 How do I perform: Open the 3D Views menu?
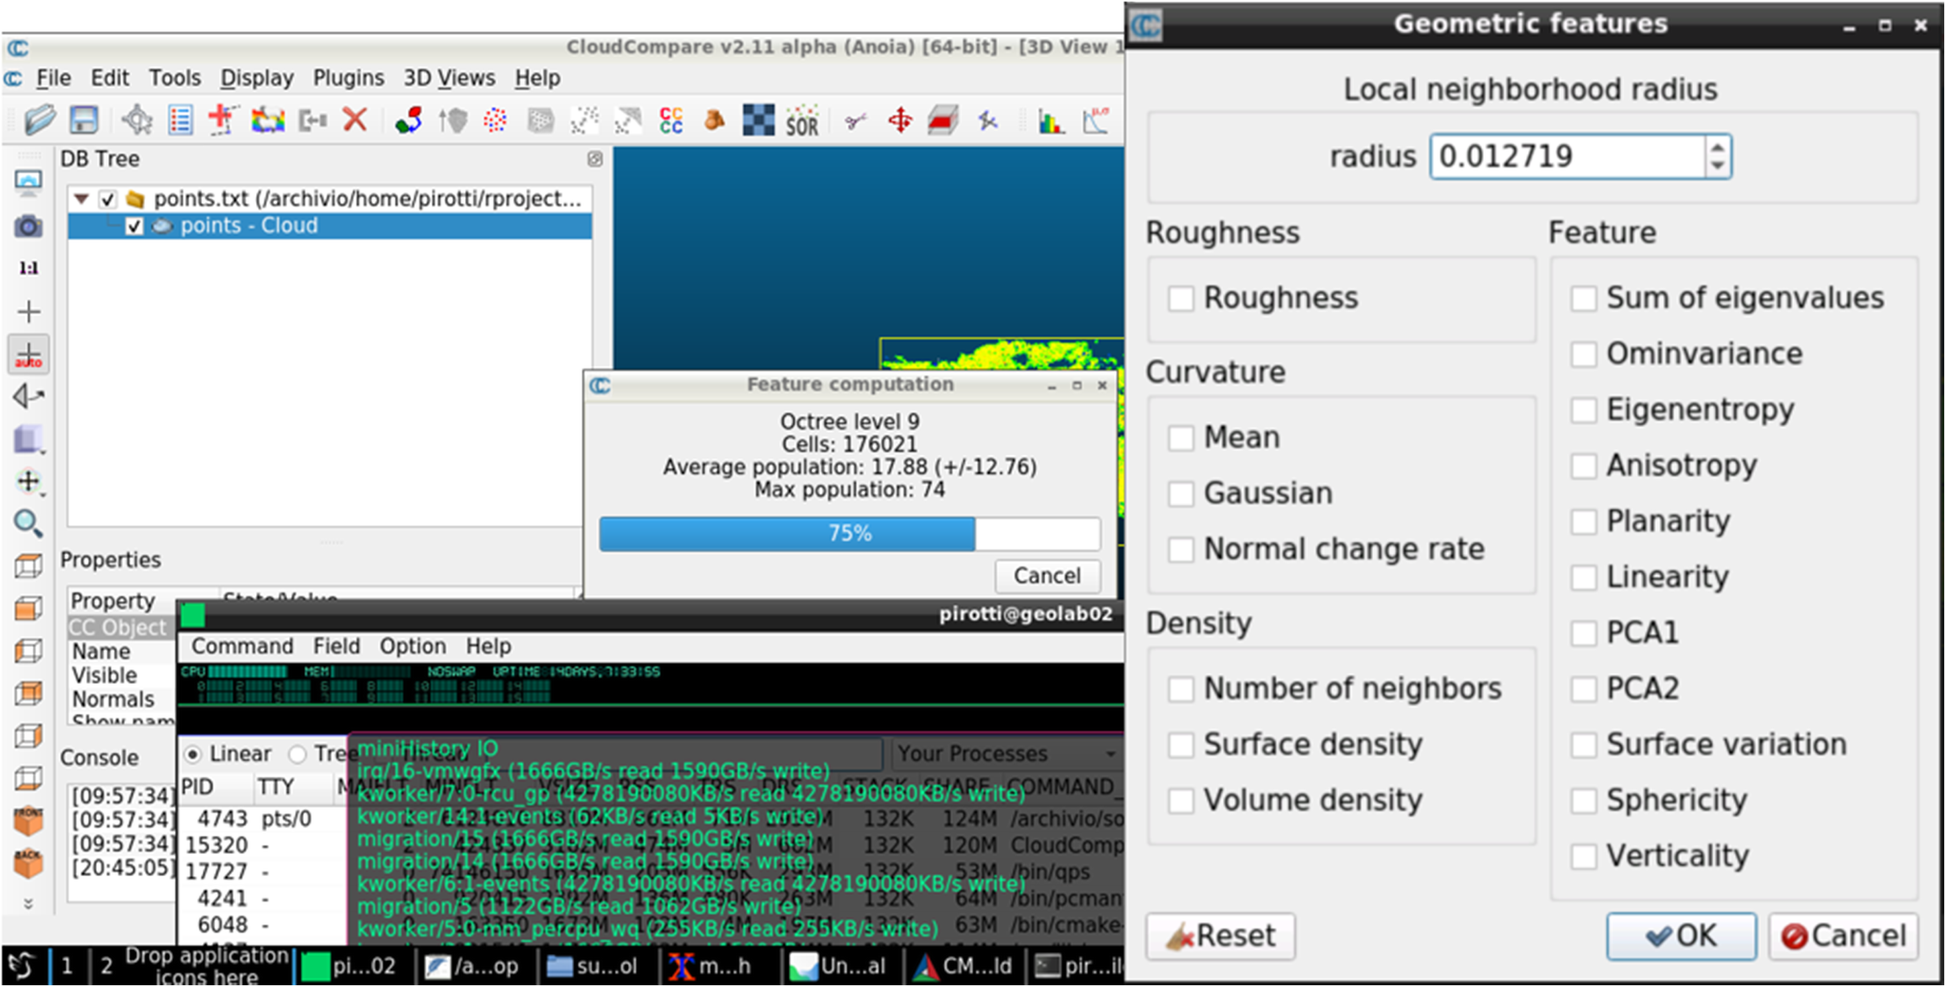pos(449,78)
